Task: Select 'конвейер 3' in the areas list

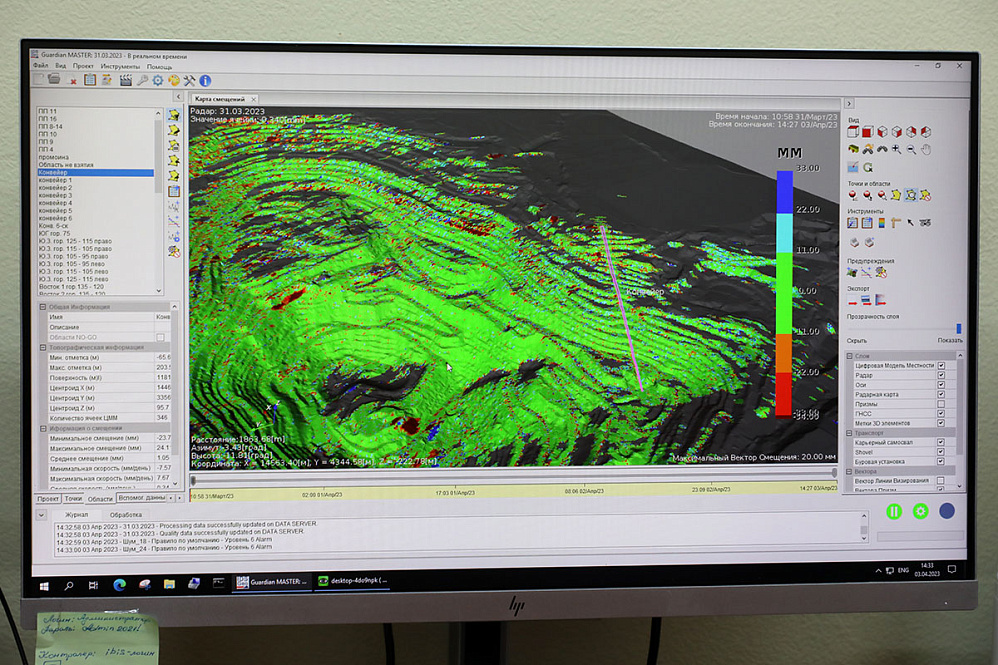Action: [55, 195]
